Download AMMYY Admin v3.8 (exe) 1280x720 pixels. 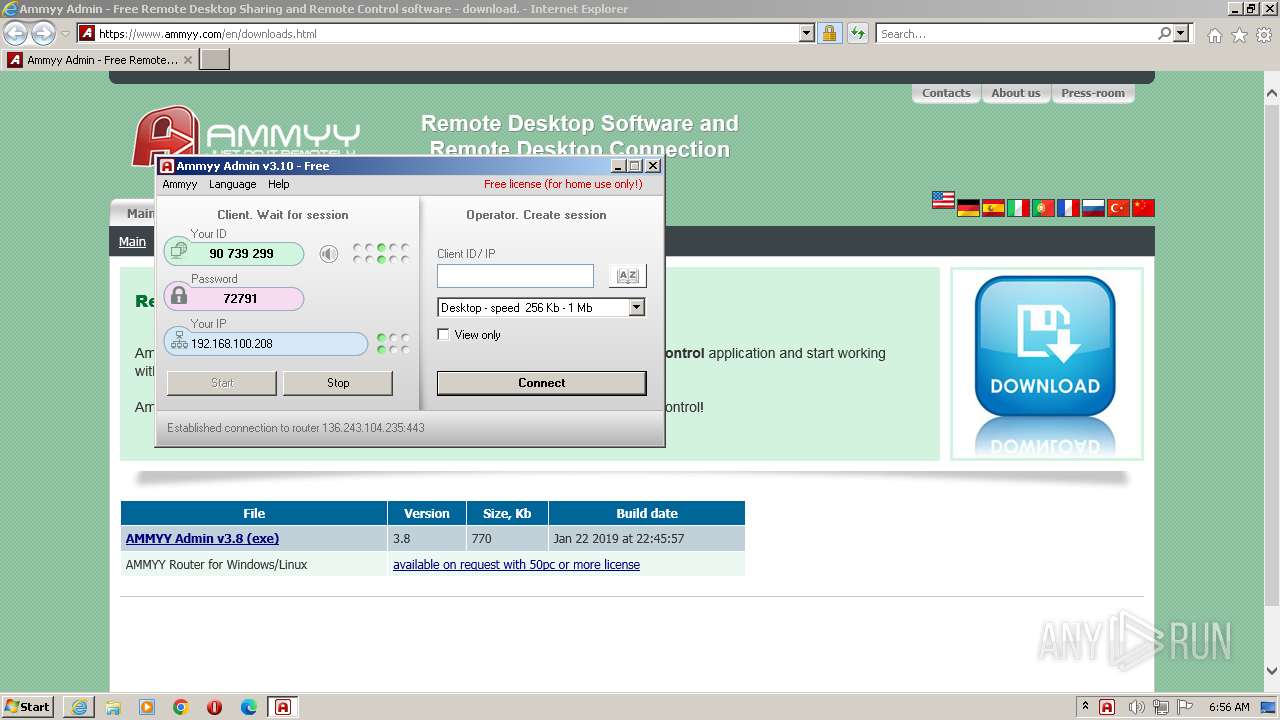click(202, 538)
